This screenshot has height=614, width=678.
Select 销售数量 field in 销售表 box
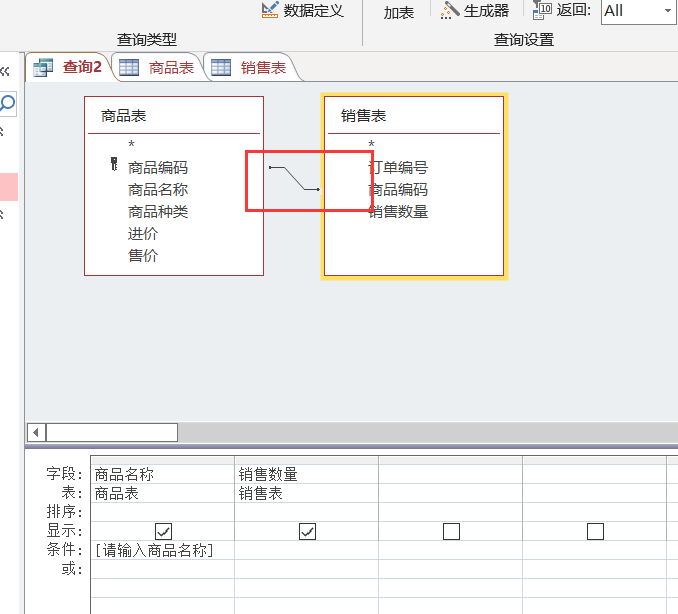point(398,211)
